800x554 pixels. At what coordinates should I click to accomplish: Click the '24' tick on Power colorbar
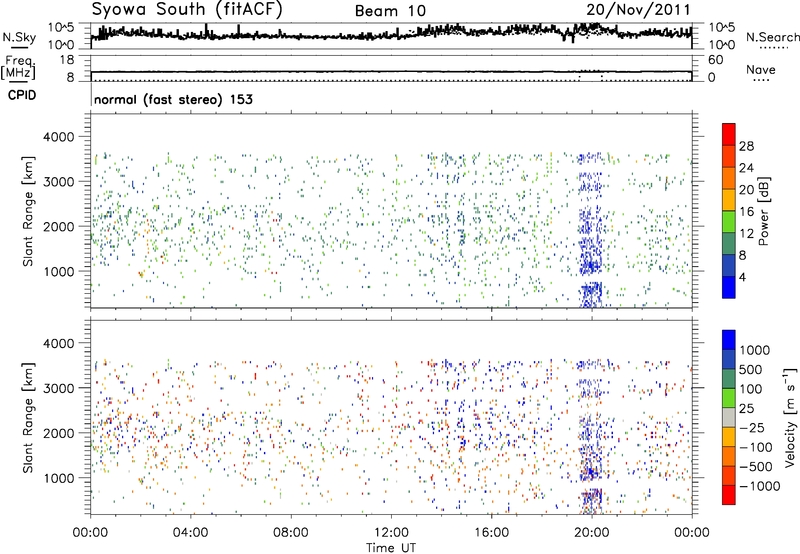pyautogui.click(x=746, y=168)
